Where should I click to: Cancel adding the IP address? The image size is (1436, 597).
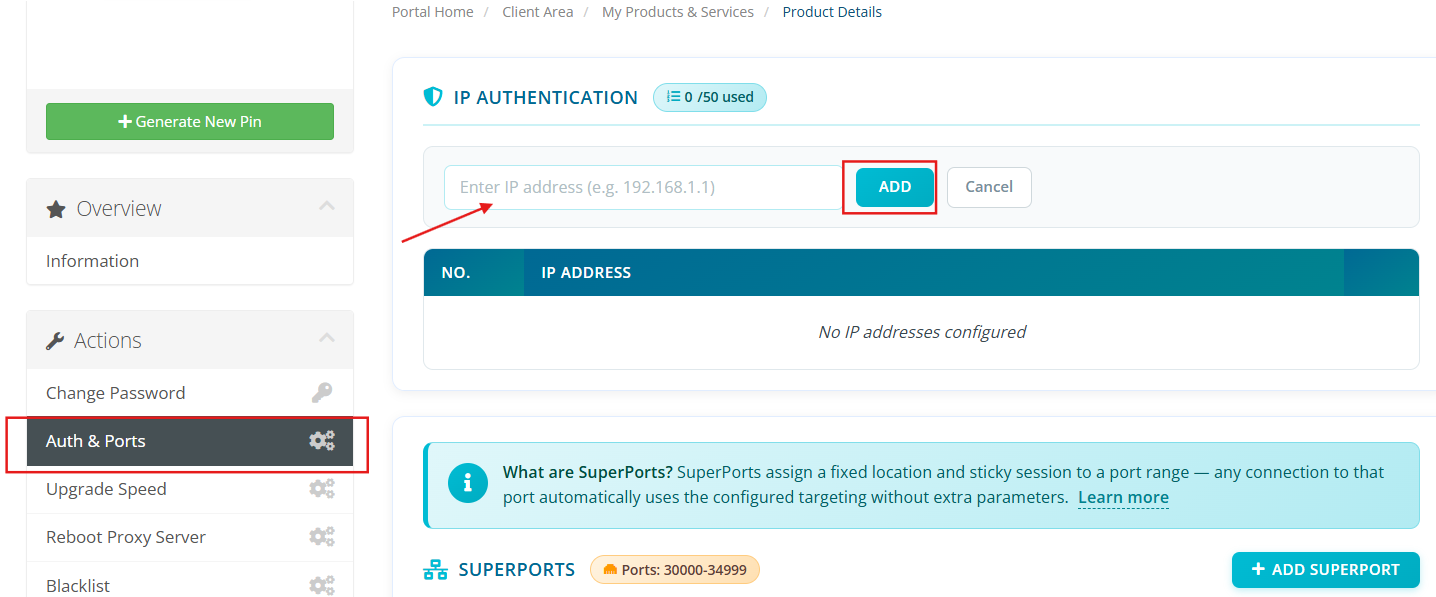pos(988,187)
